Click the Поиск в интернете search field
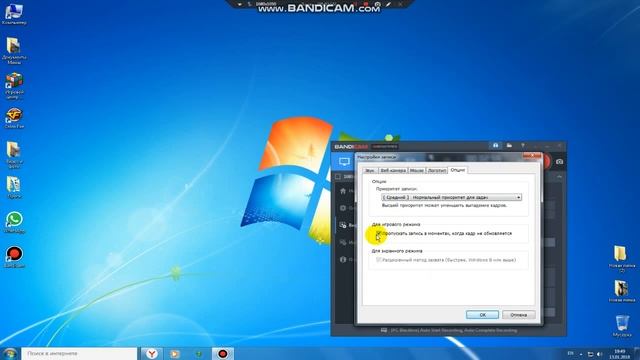The height and width of the screenshot is (360, 640). click(x=79, y=353)
